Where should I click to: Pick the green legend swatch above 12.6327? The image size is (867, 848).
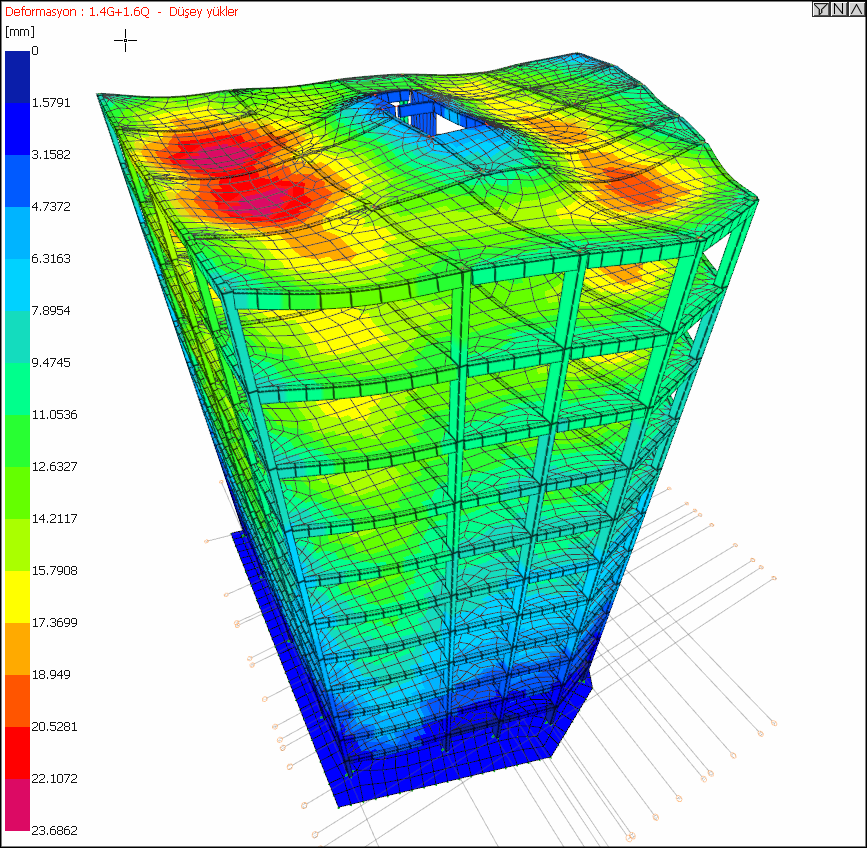(x=17, y=440)
